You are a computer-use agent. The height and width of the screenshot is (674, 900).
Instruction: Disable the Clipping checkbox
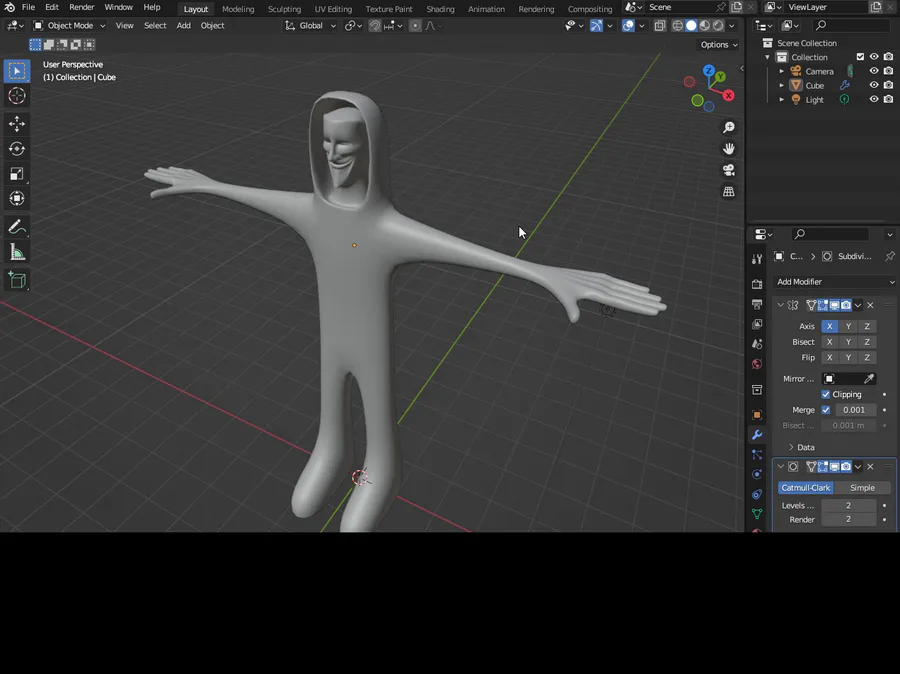click(826, 394)
